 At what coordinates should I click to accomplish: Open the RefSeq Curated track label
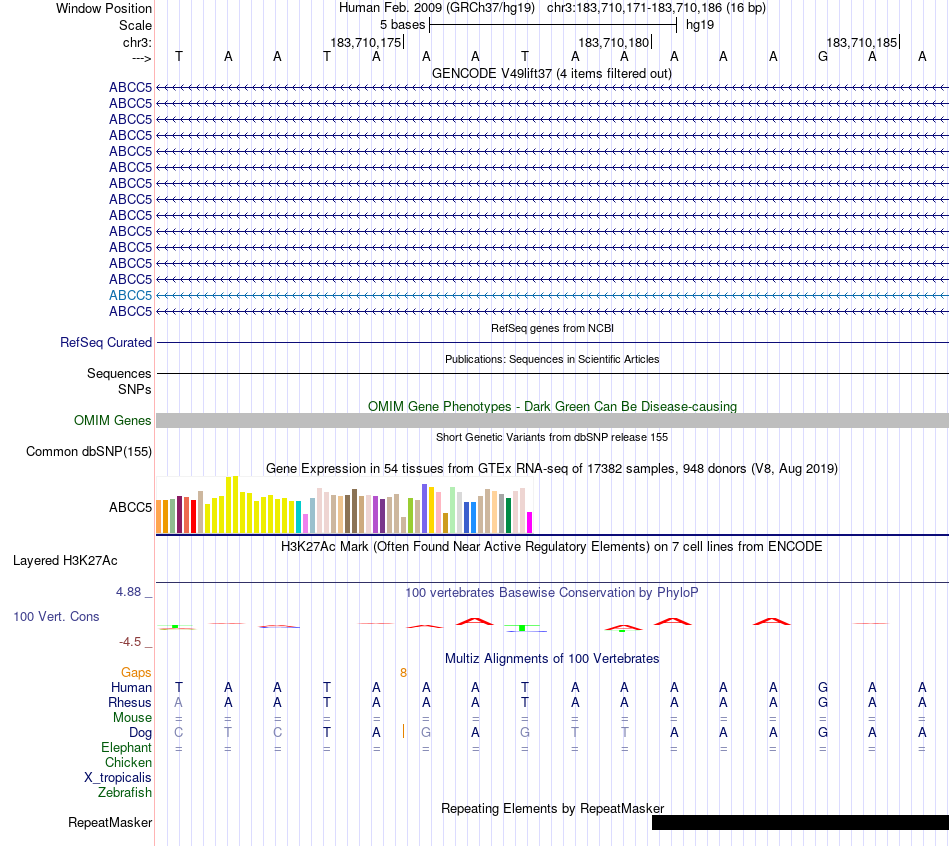click(106, 342)
